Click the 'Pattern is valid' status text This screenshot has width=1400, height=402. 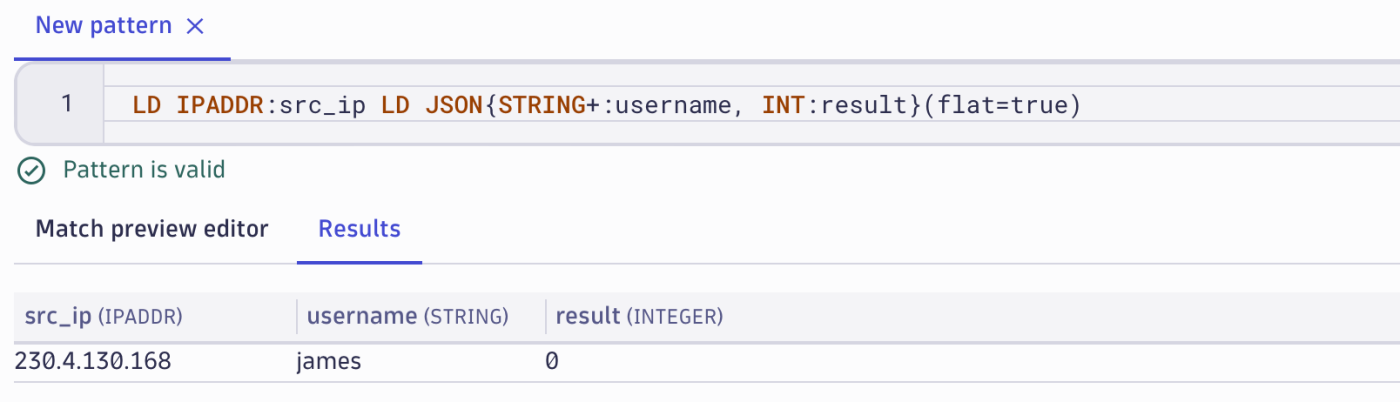point(144,170)
